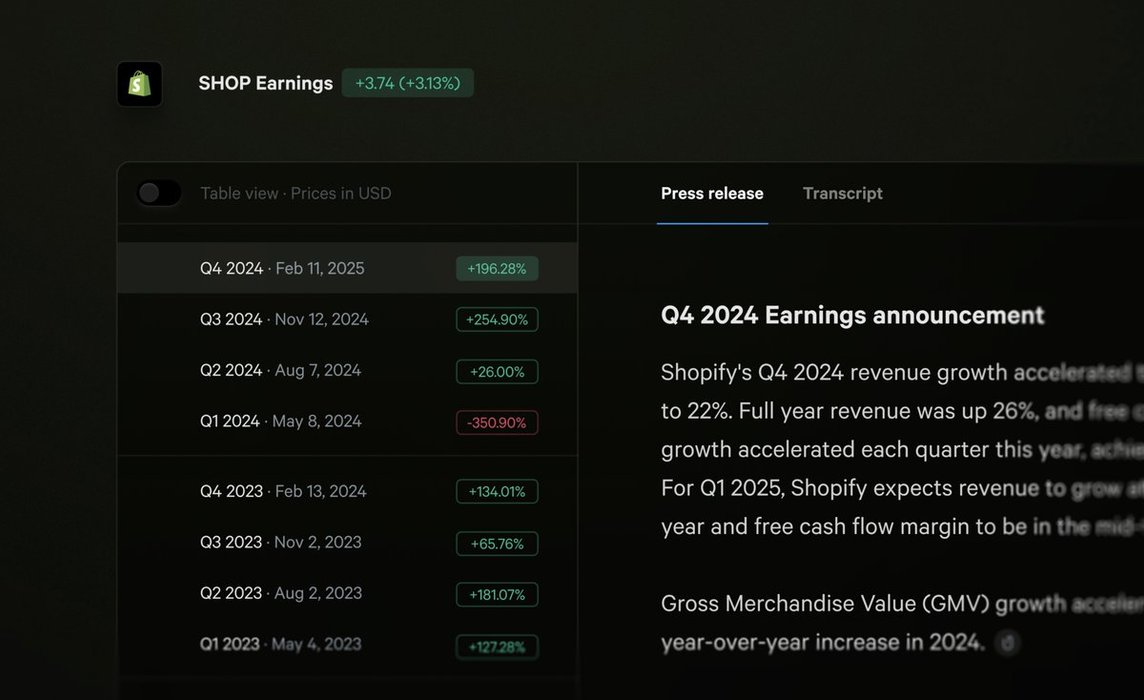
Task: Click the +26.00% badge
Action: click(497, 372)
